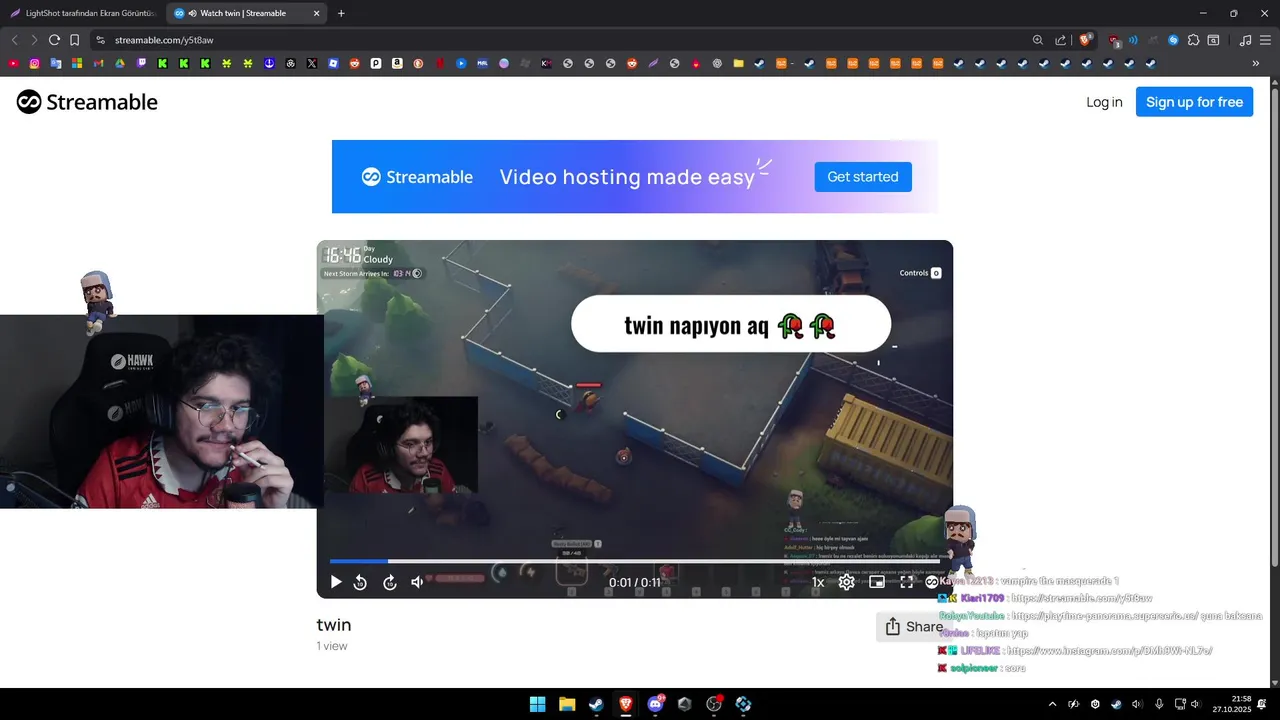Go back to previous page
The image size is (1280, 720).
(14, 40)
